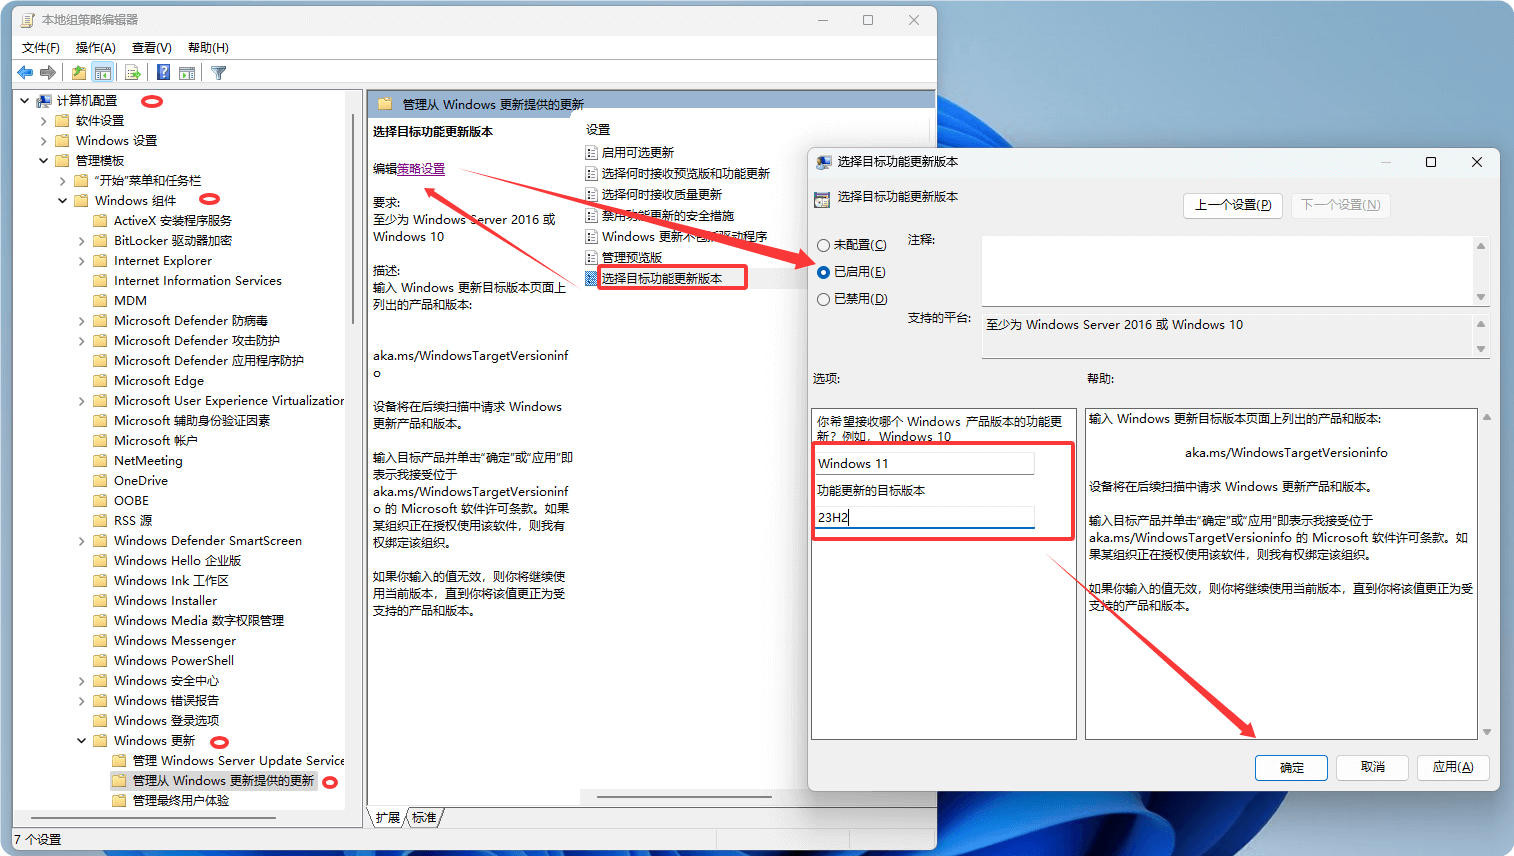Image resolution: width=1514 pixels, height=856 pixels.
Task: Select the 已禁用 radio button
Action: click(823, 299)
